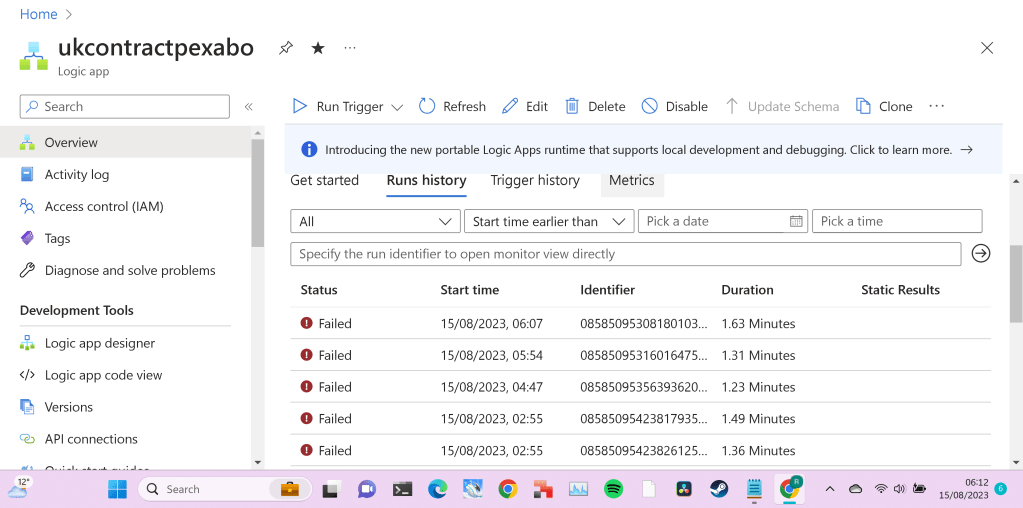Viewport: 1023px width, 508px height.
Task: Click the Pick a time field
Action: click(897, 221)
